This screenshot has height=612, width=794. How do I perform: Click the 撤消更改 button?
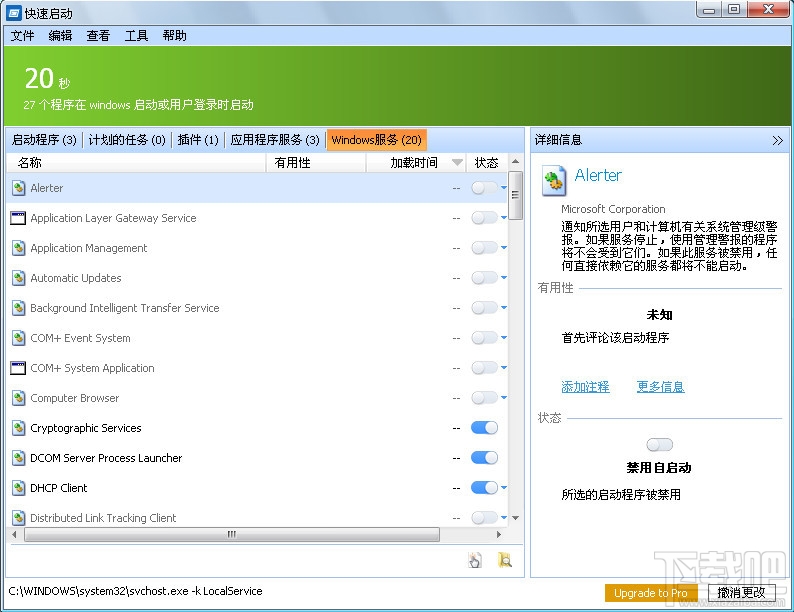tap(741, 593)
